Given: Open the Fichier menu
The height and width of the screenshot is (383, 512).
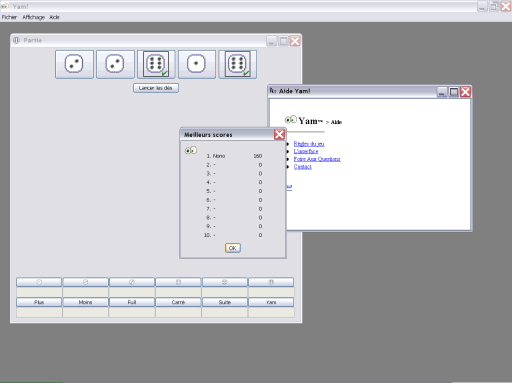Looking at the screenshot, I should click(9, 17).
